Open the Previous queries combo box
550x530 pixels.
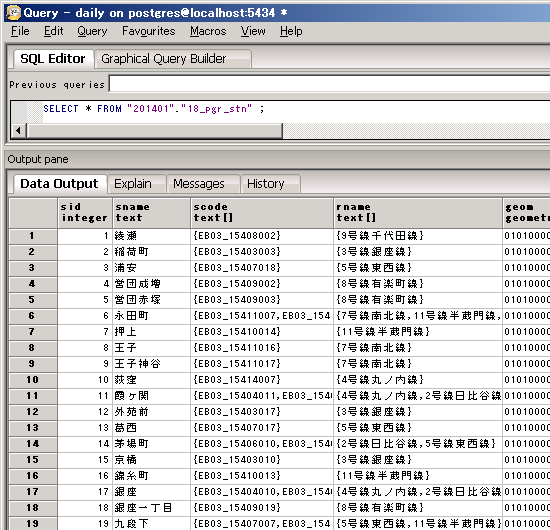329,84
